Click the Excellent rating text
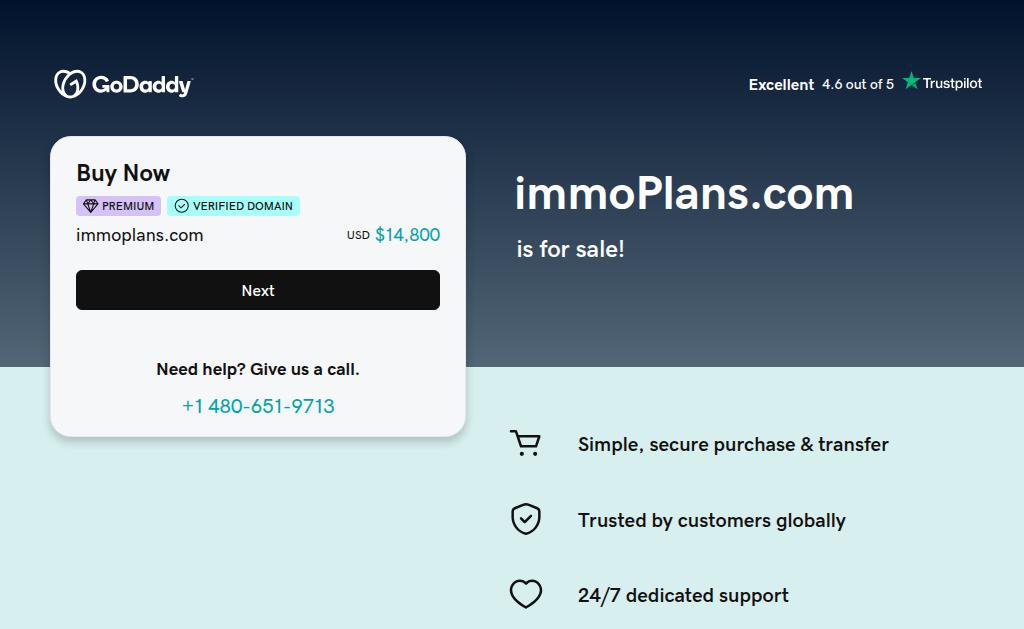1024x629 pixels. click(781, 84)
